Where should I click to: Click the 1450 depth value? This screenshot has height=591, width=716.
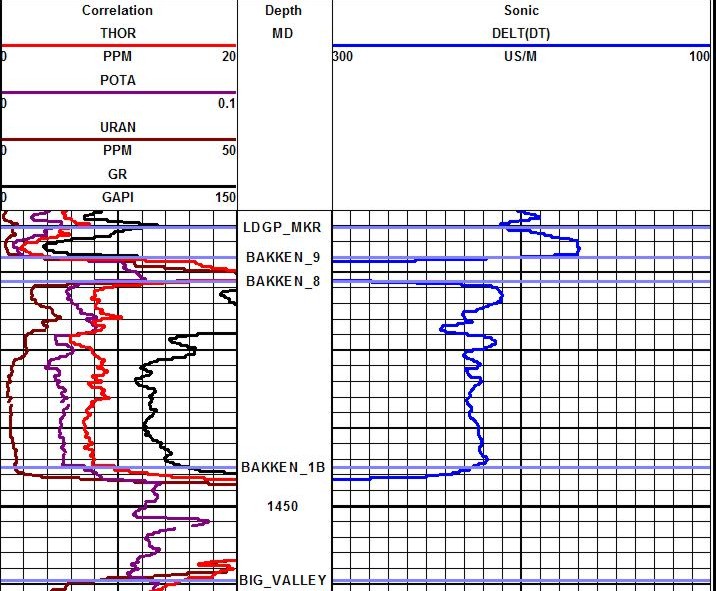click(x=282, y=506)
